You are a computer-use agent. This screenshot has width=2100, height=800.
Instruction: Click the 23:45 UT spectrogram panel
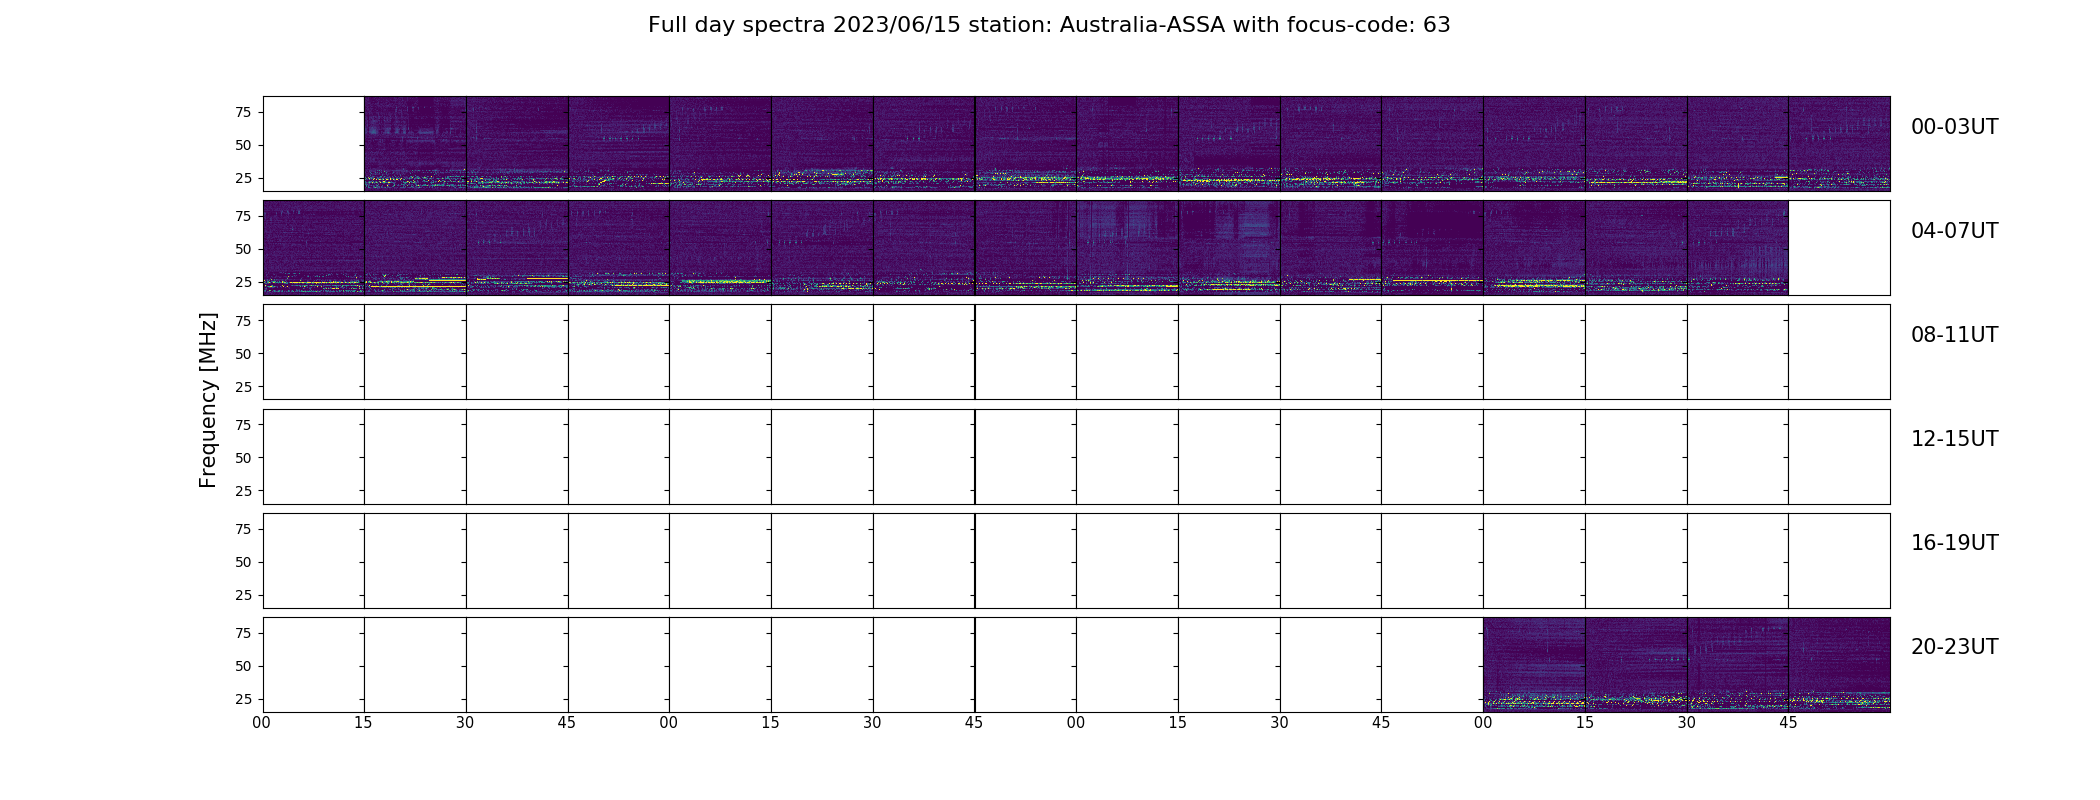pos(1839,665)
